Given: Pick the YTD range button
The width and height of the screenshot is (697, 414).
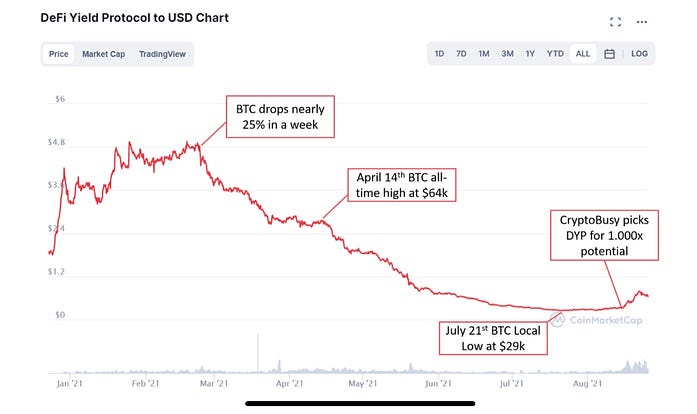Looking at the screenshot, I should pyautogui.click(x=555, y=54).
